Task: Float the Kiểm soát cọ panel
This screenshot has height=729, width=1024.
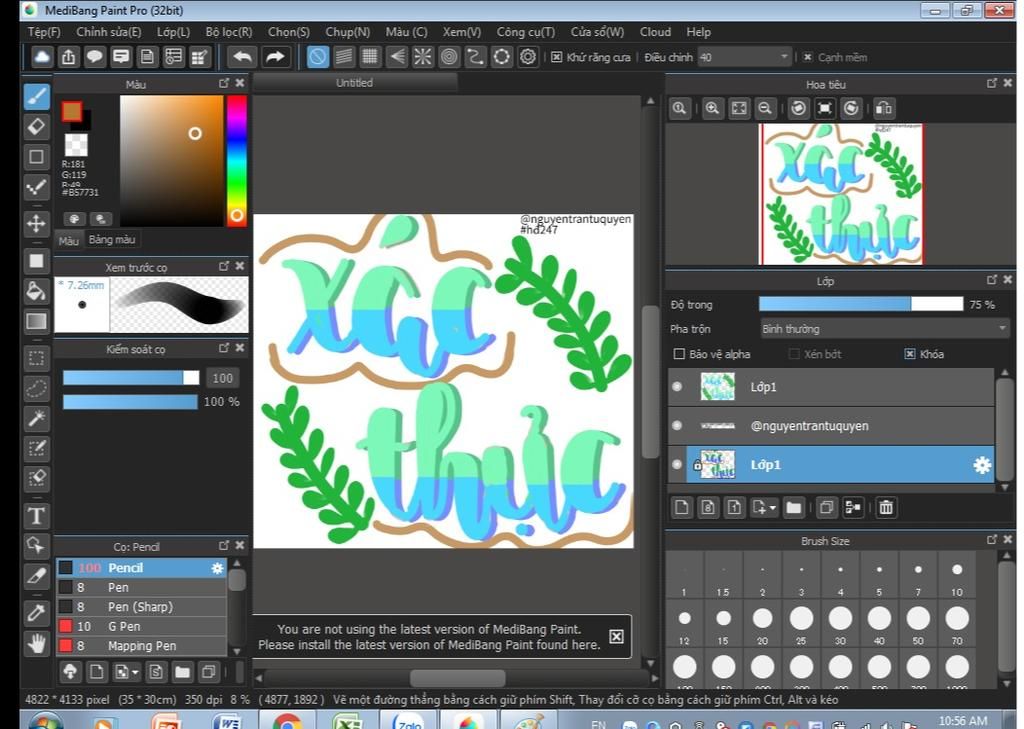Action: point(224,348)
